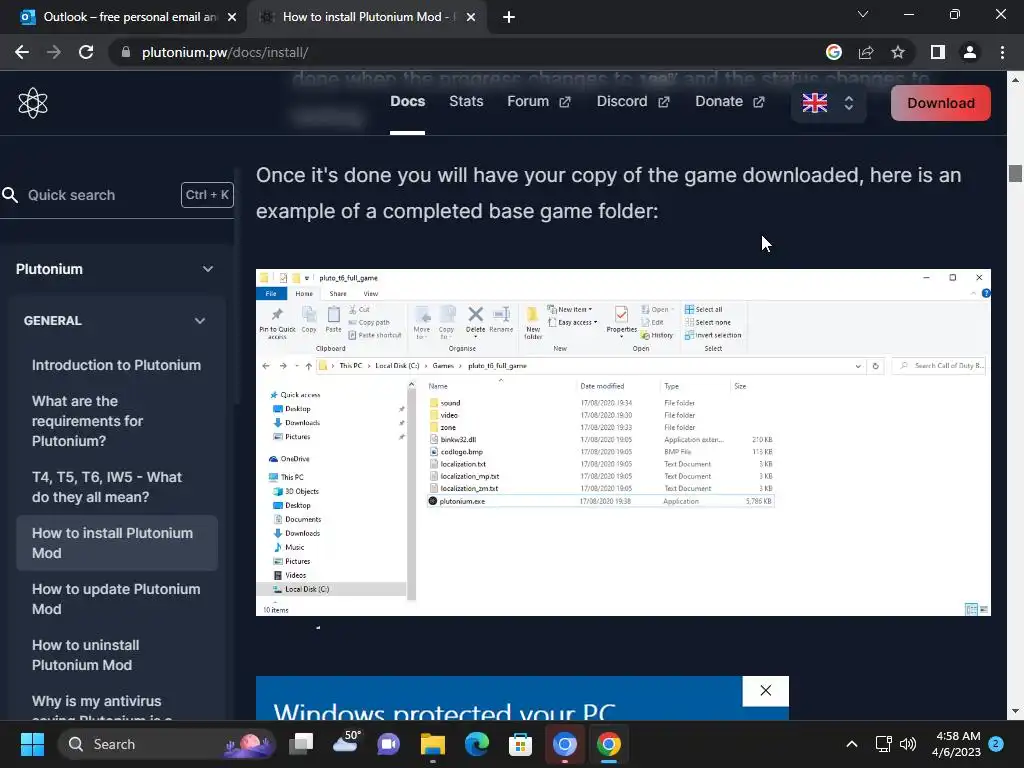The height and width of the screenshot is (768, 1024).
Task: Open the weather widget on taskbar
Action: (x=345, y=743)
